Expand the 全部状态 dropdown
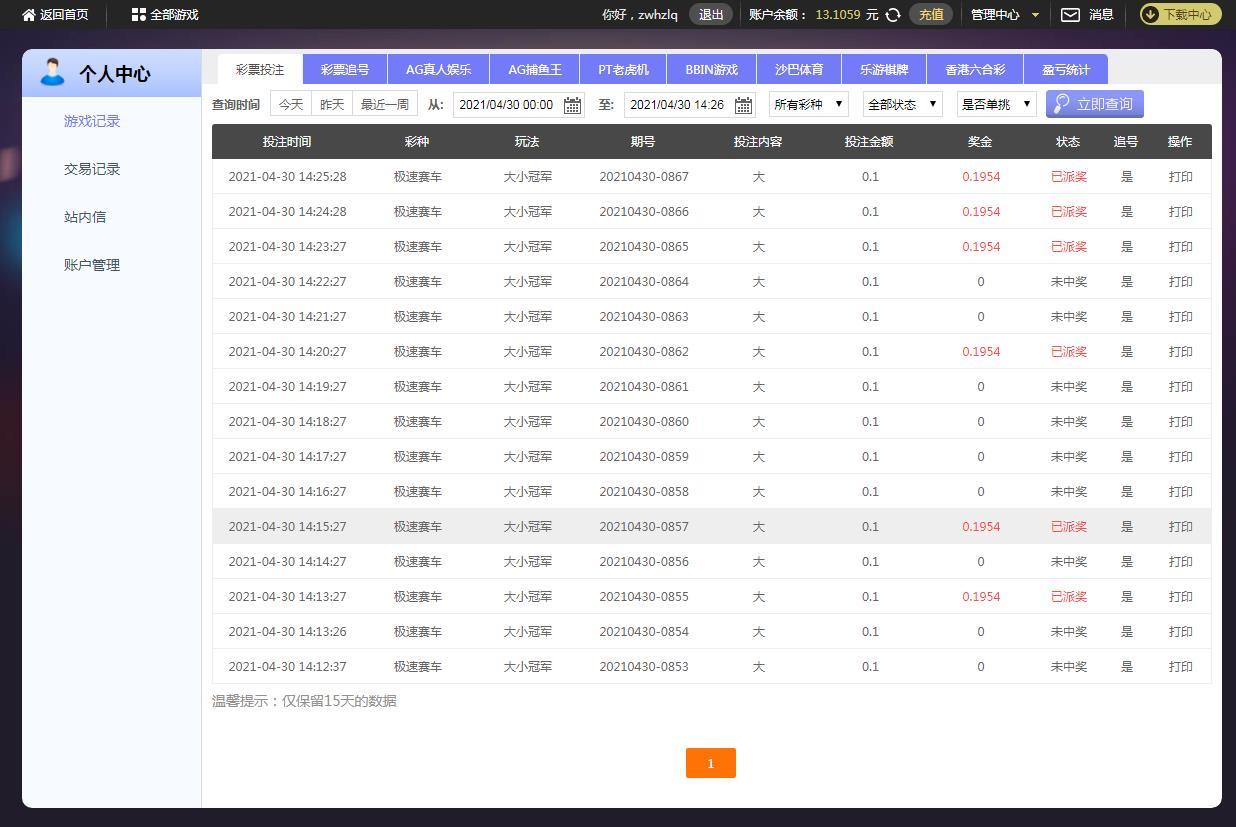Viewport: 1236px width, 827px height. click(x=902, y=104)
